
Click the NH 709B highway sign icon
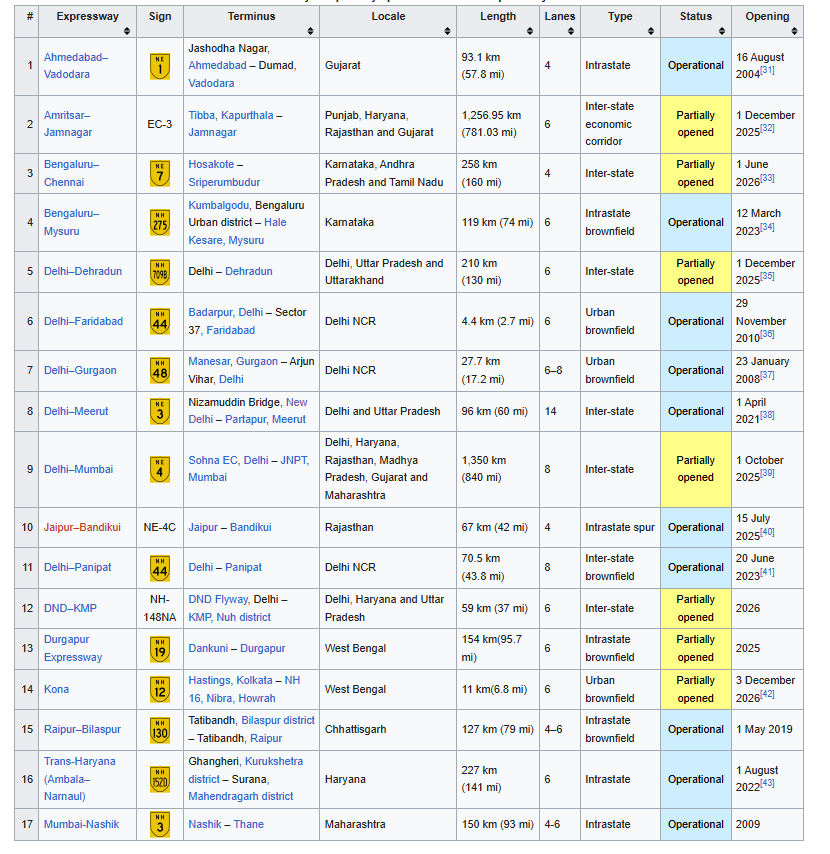tap(160, 272)
